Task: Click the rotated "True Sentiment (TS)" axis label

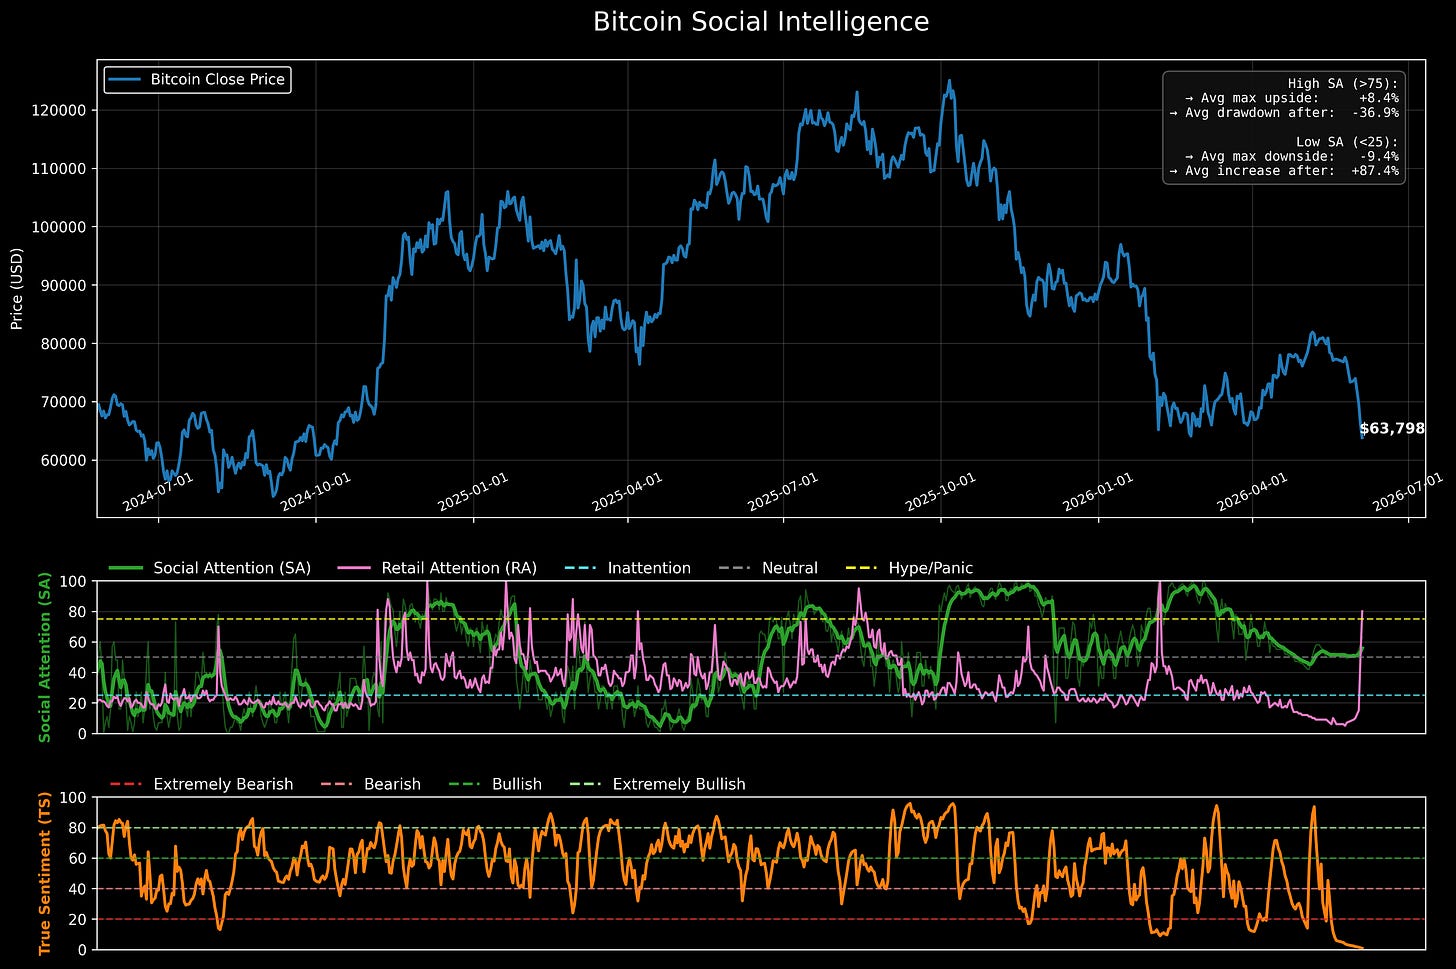Action: click(x=44, y=873)
